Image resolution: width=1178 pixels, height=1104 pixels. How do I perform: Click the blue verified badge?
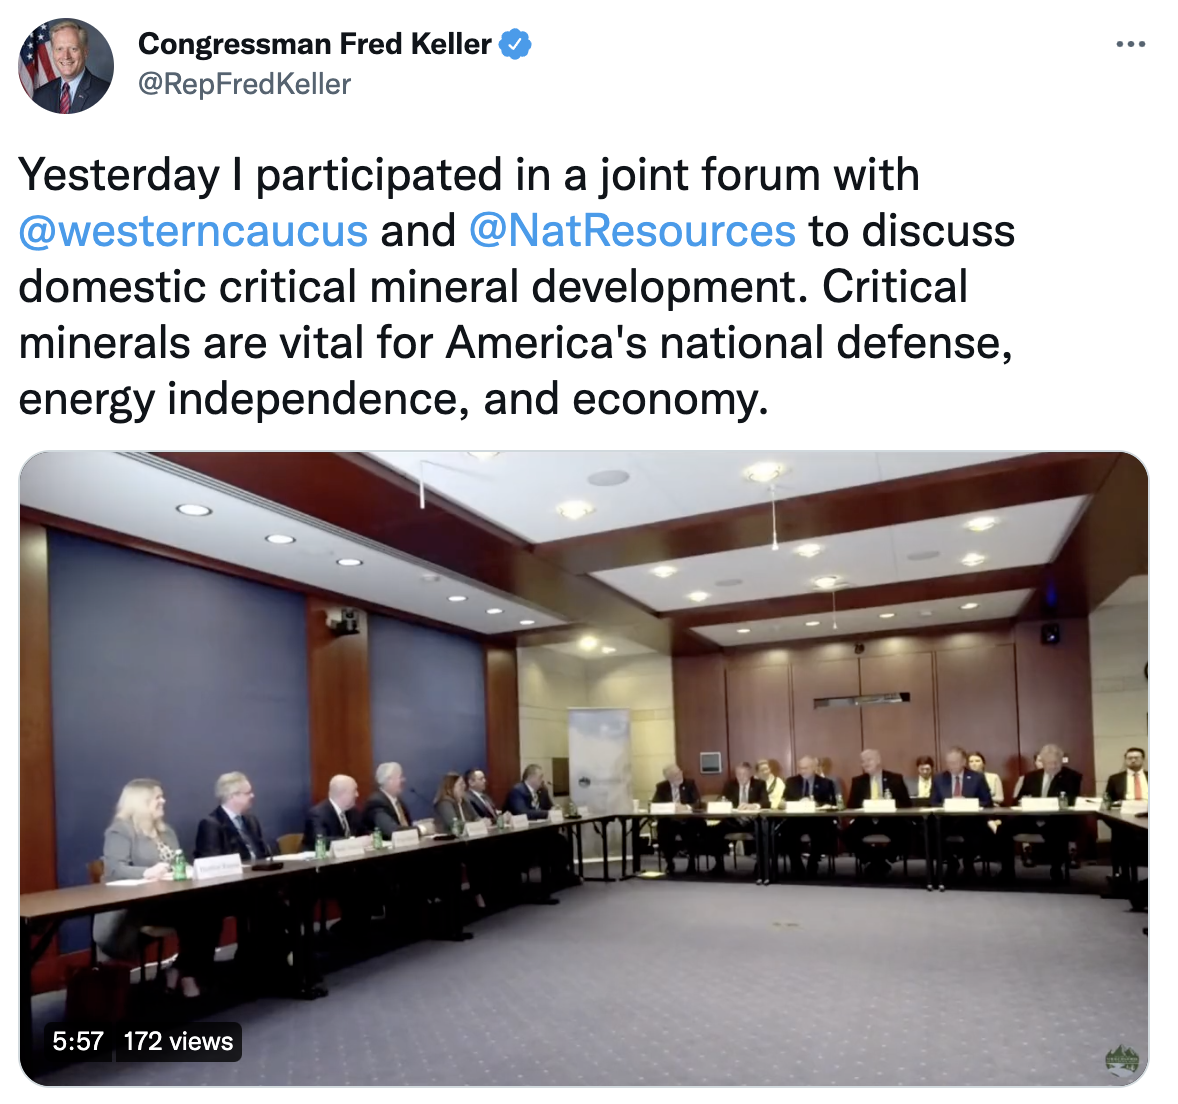tap(515, 44)
